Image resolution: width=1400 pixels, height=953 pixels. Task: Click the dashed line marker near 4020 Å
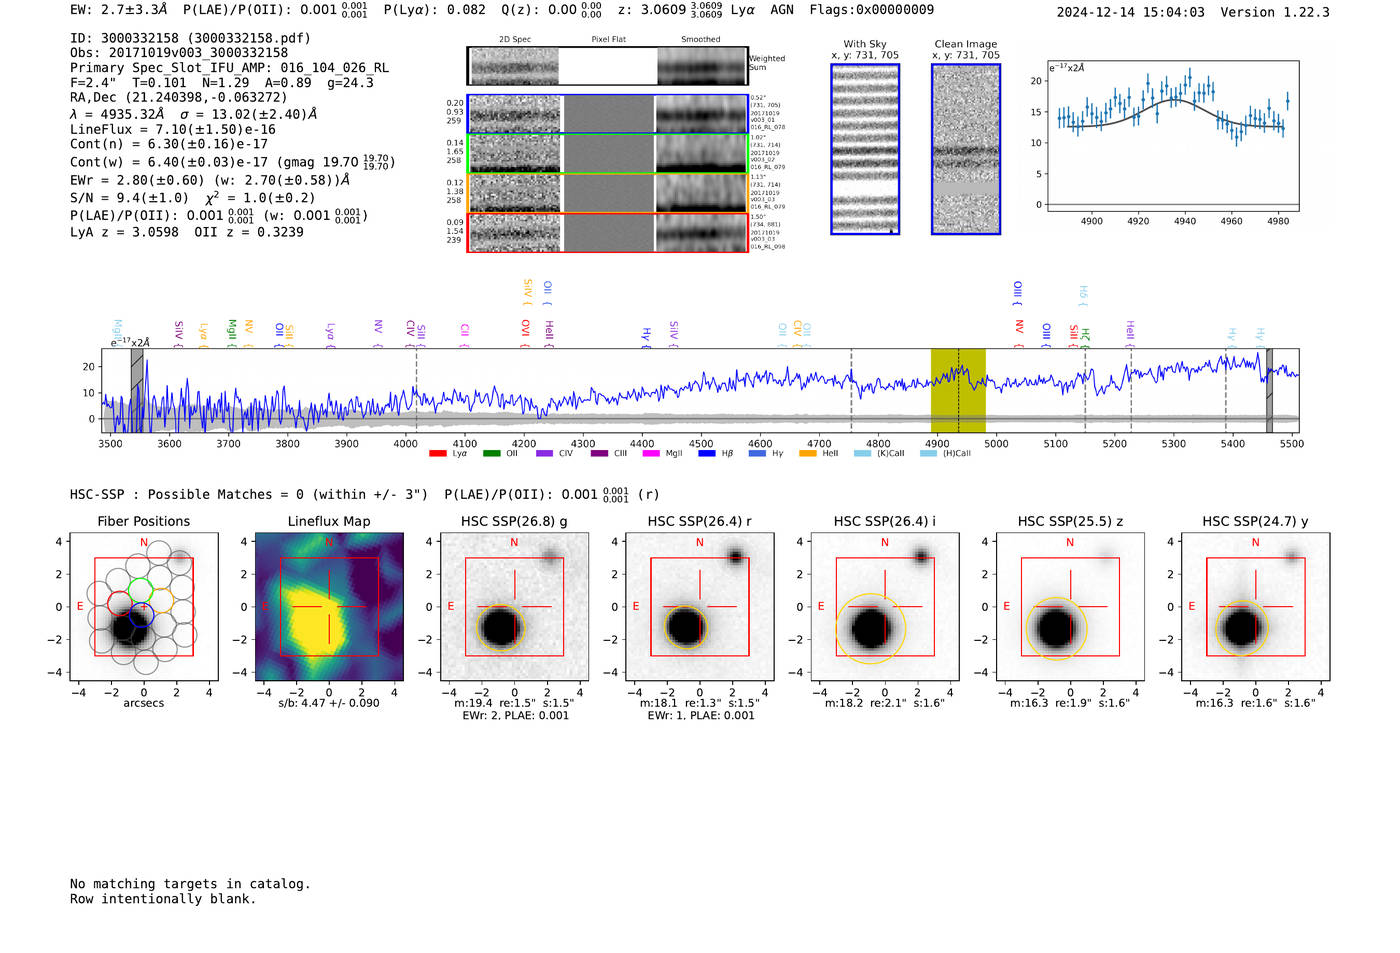click(416, 390)
